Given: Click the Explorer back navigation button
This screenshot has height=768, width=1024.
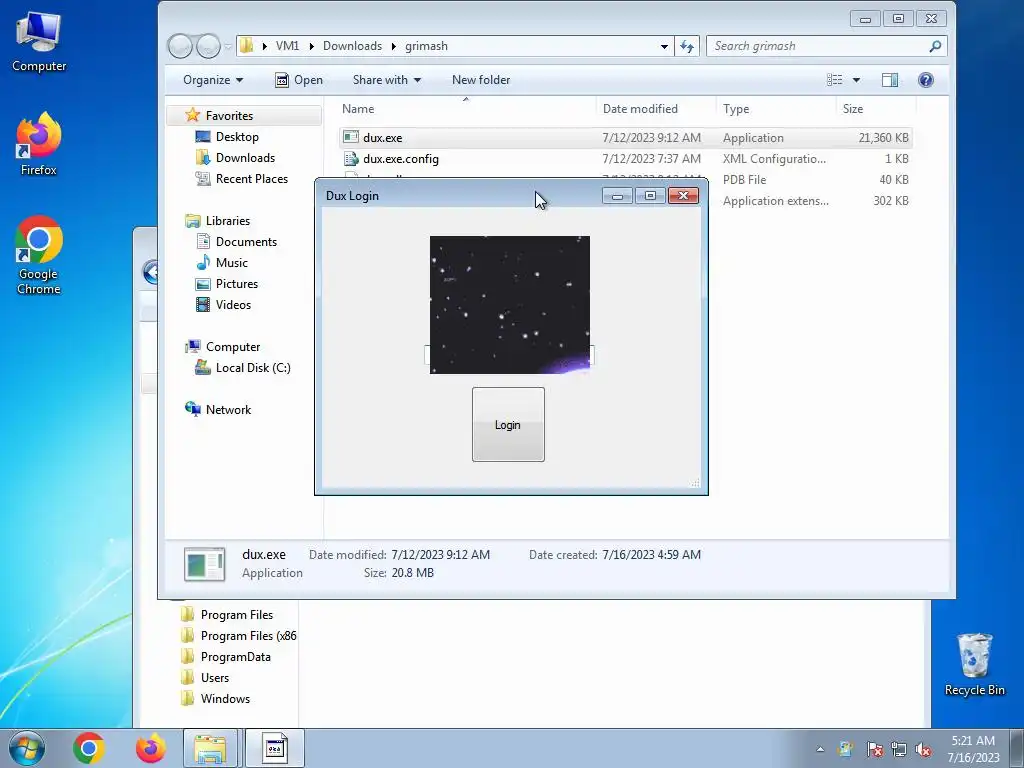Looking at the screenshot, I should tap(180, 46).
